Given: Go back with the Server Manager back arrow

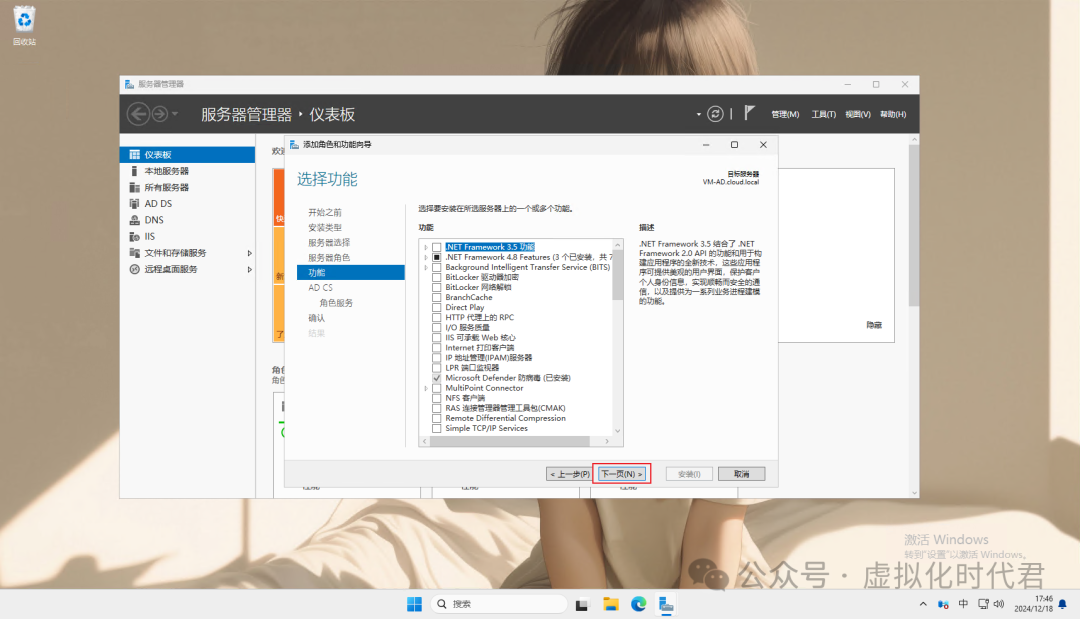Looking at the screenshot, I should click(138, 114).
